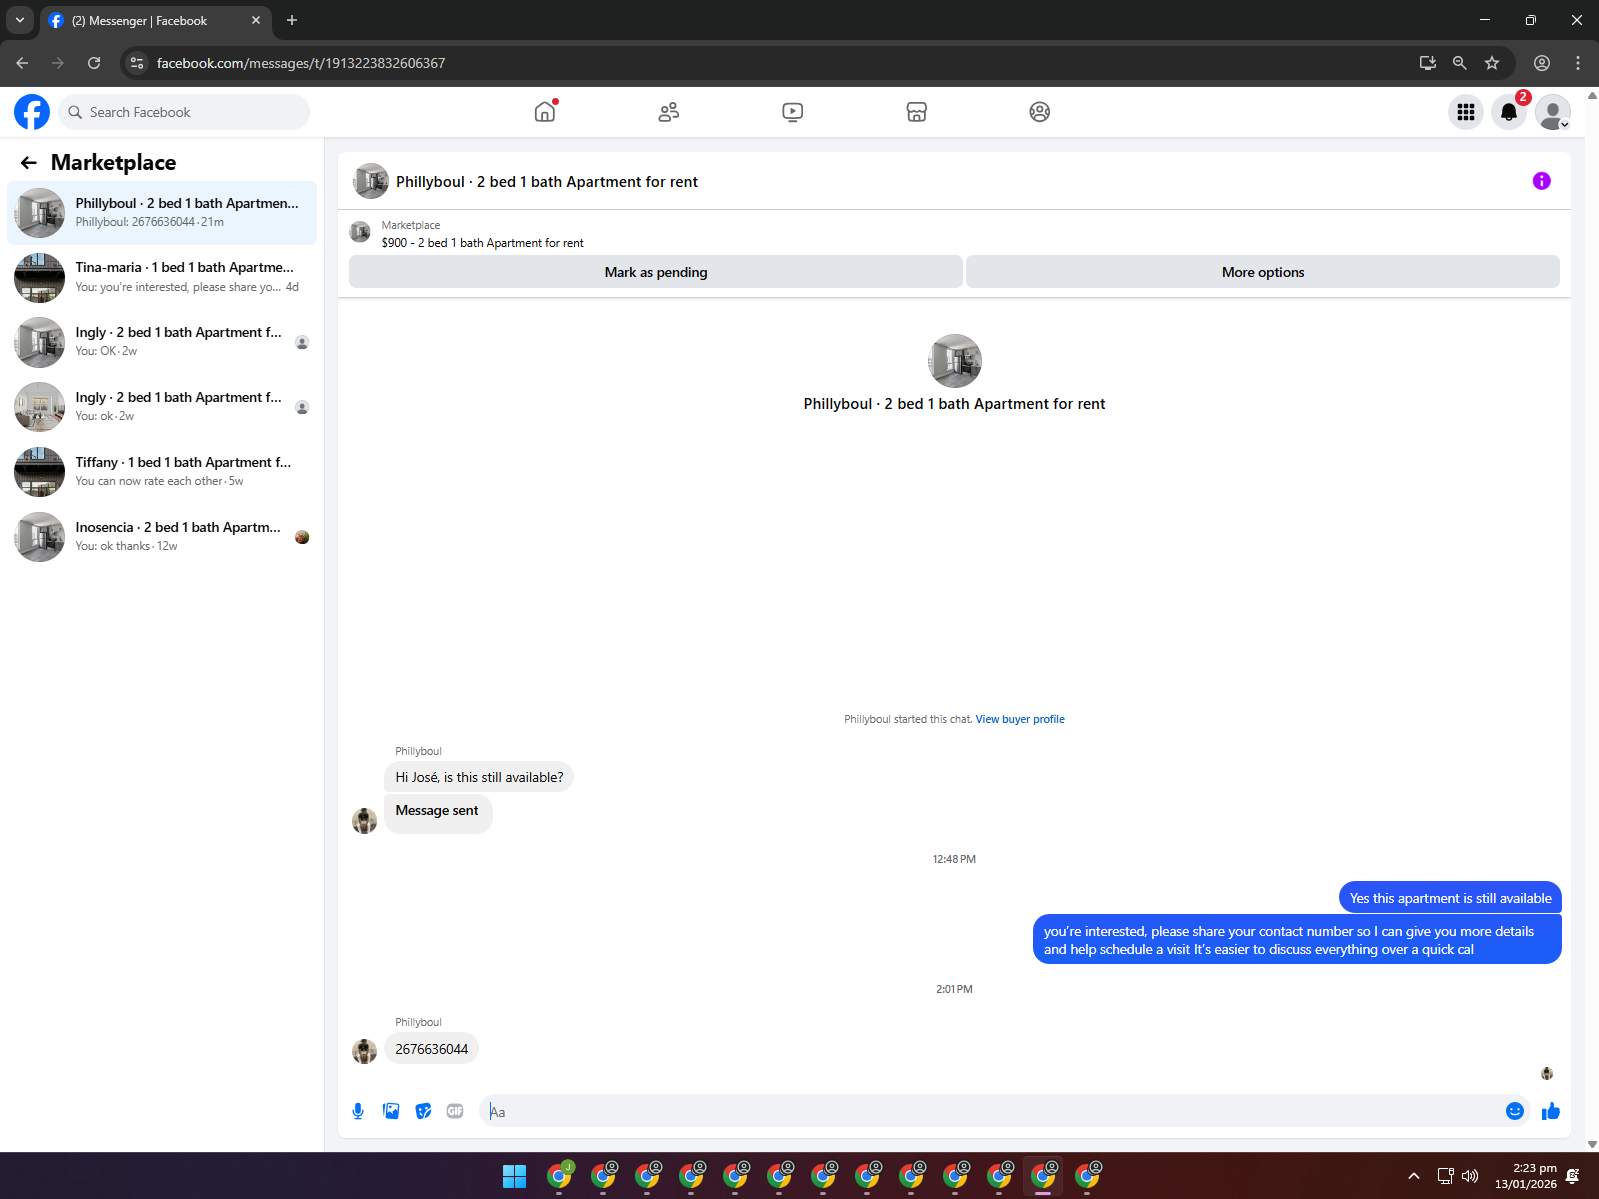
Task: Open the Groups icon in top navigation
Action: coord(1040,112)
